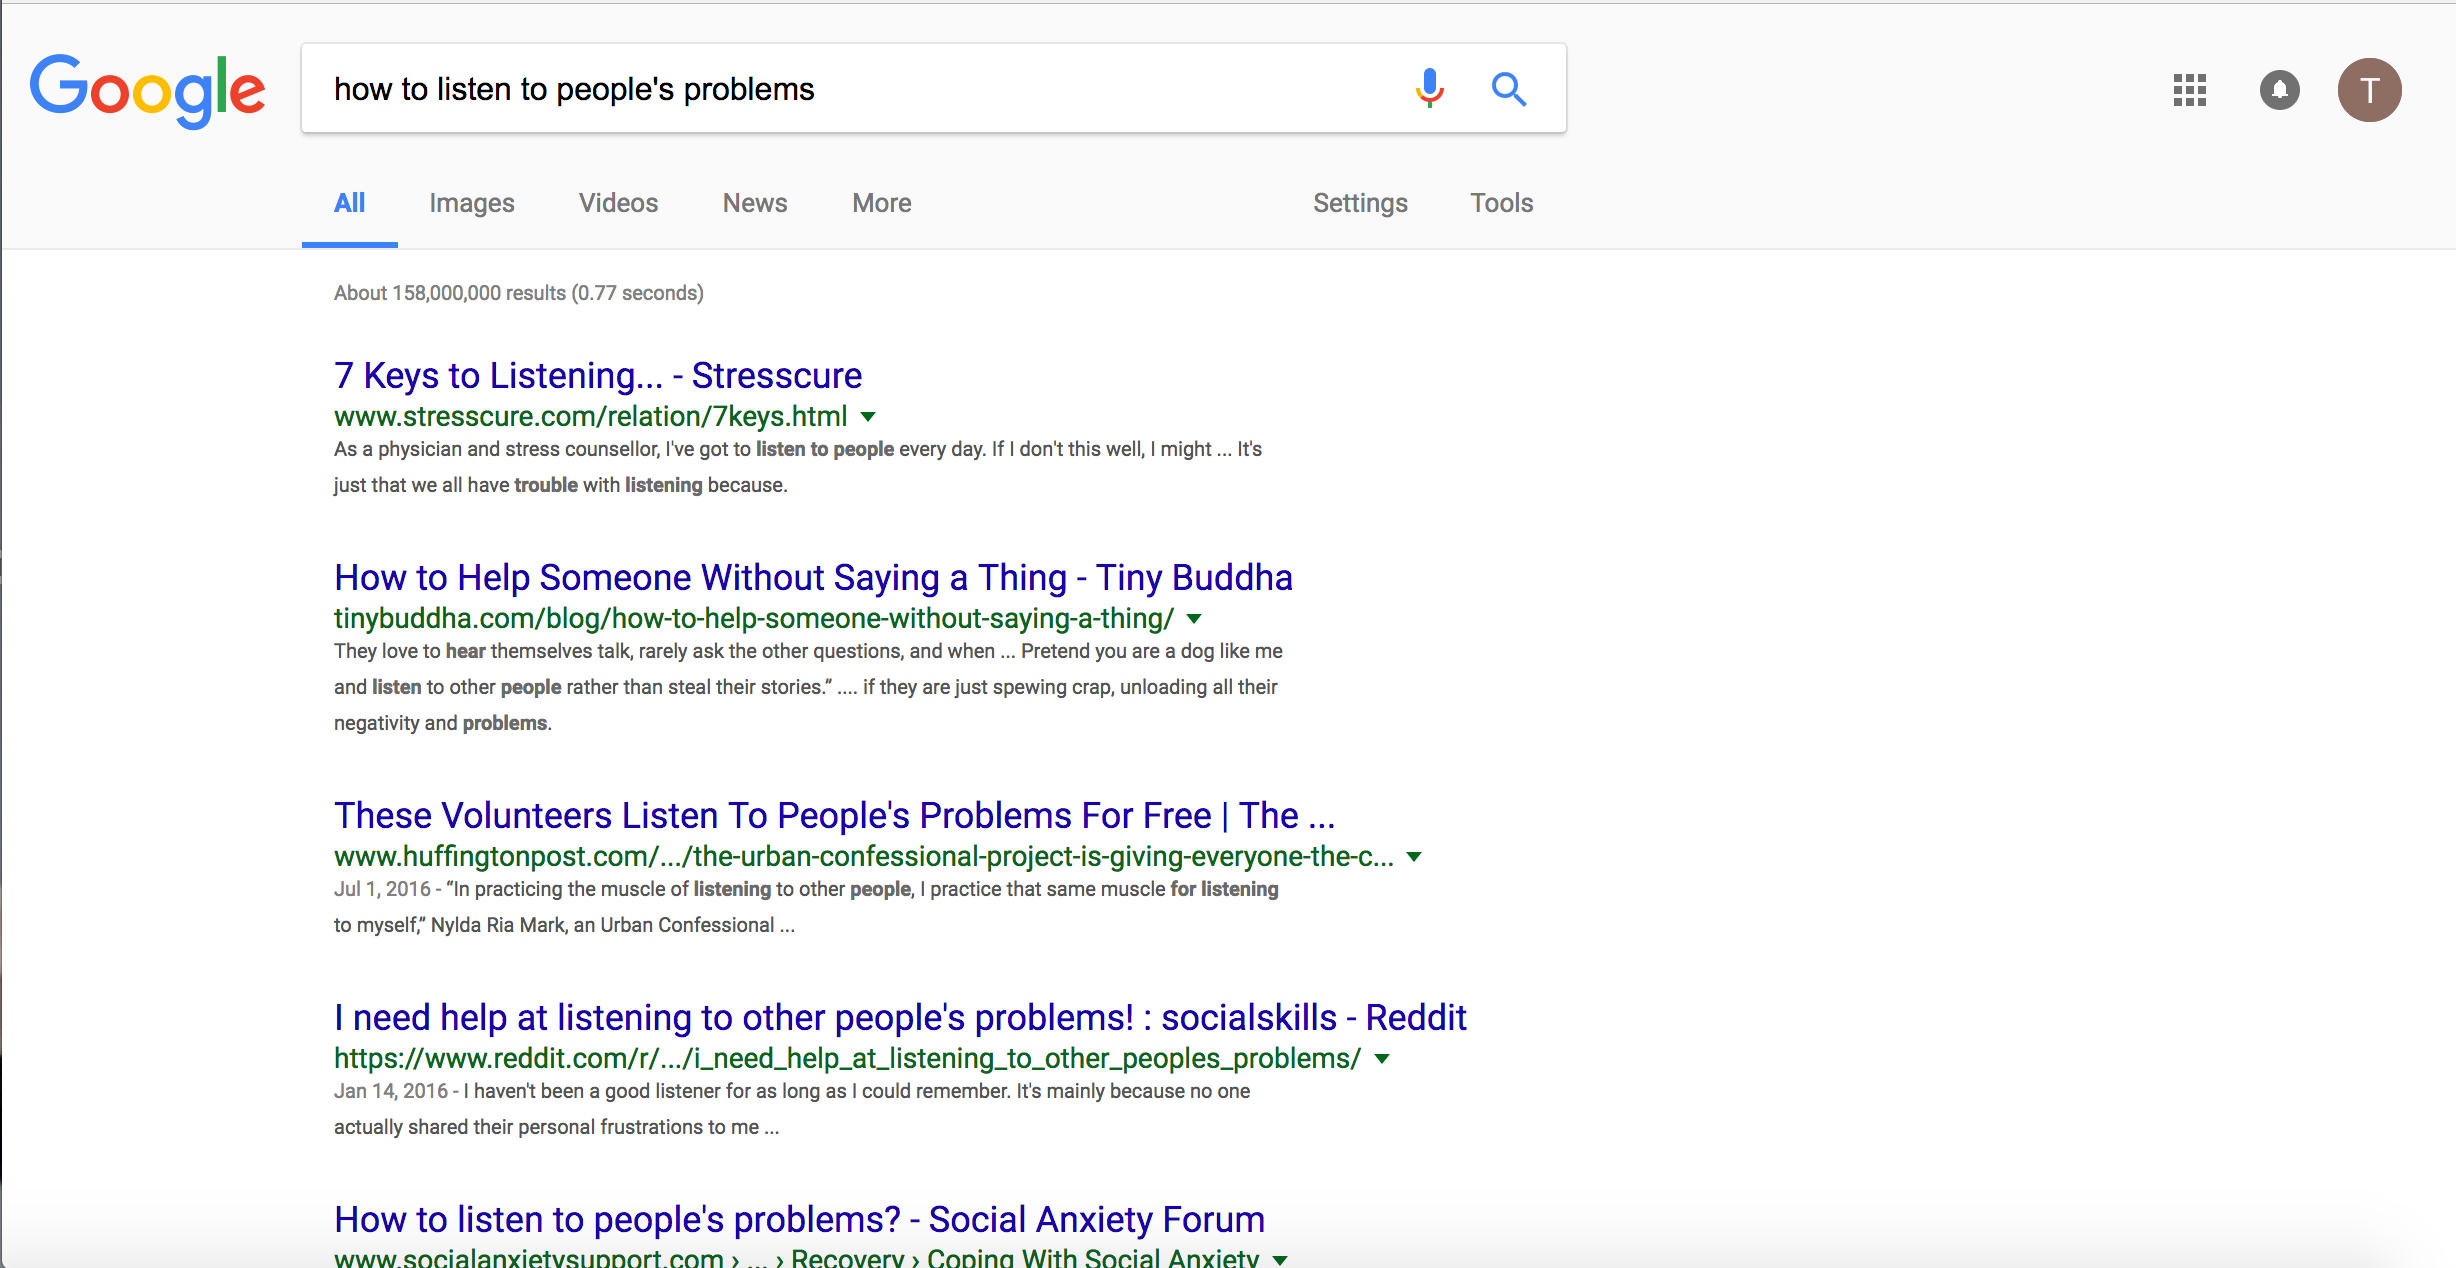Image resolution: width=2456 pixels, height=1268 pixels.
Task: Open the reddit.com URL dropdown arrow
Action: click(x=1381, y=1059)
